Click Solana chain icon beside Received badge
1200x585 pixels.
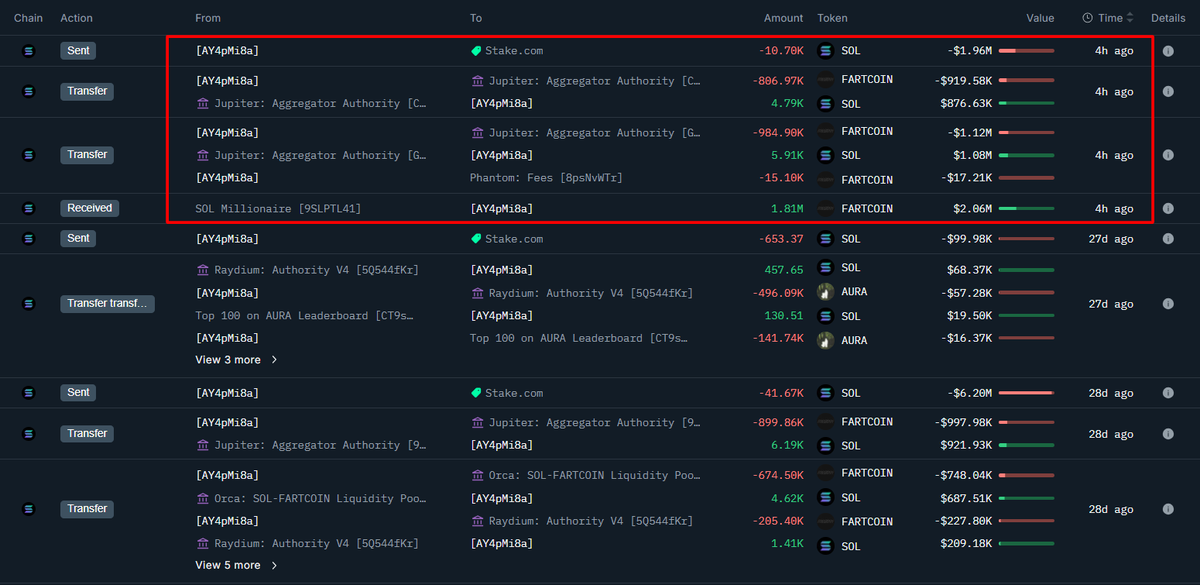click(28, 208)
